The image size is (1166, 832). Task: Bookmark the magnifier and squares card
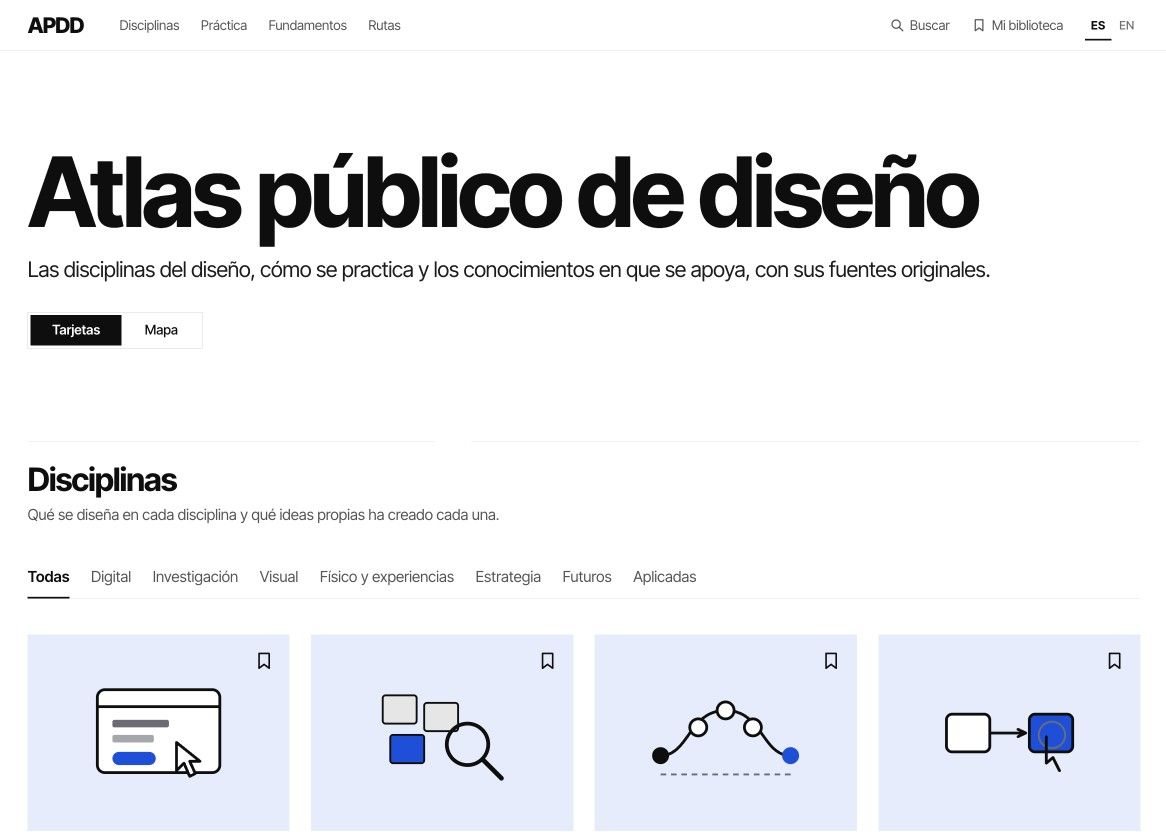(x=547, y=661)
